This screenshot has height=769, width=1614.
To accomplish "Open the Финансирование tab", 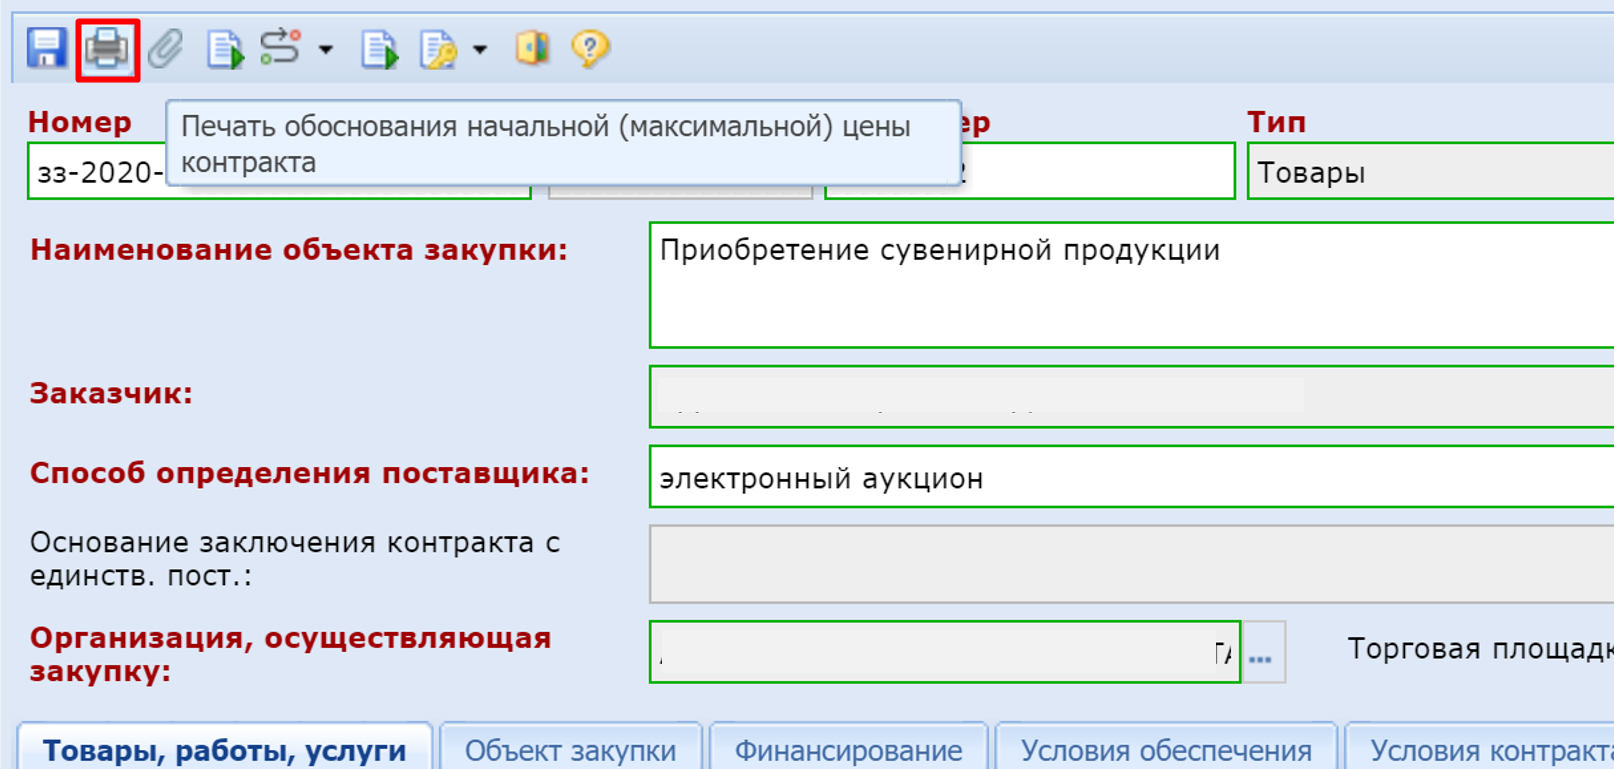I will [x=848, y=750].
